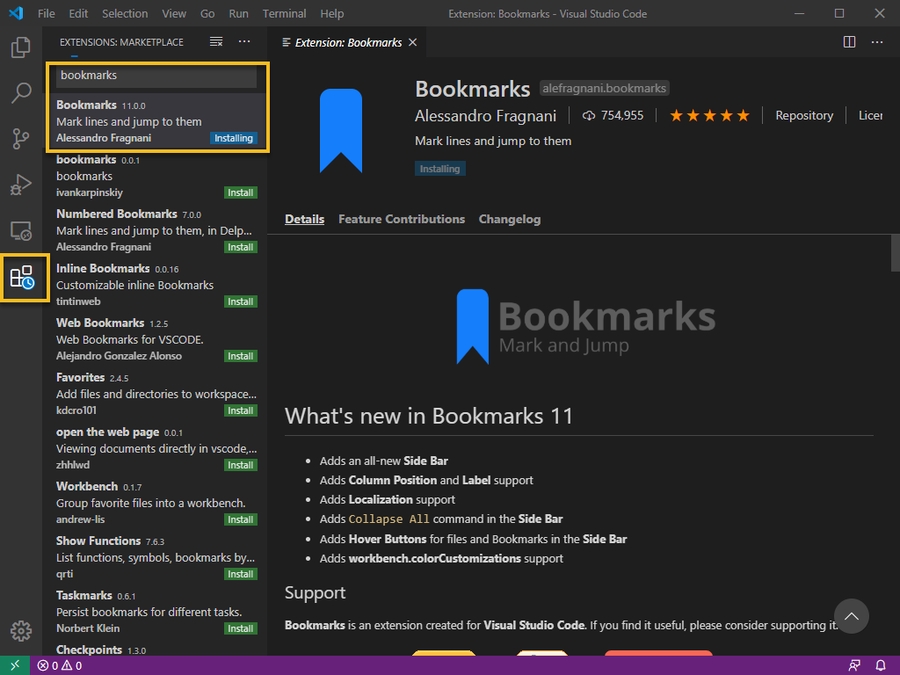Open the Manage gear icon
900x675 pixels.
coord(21,631)
